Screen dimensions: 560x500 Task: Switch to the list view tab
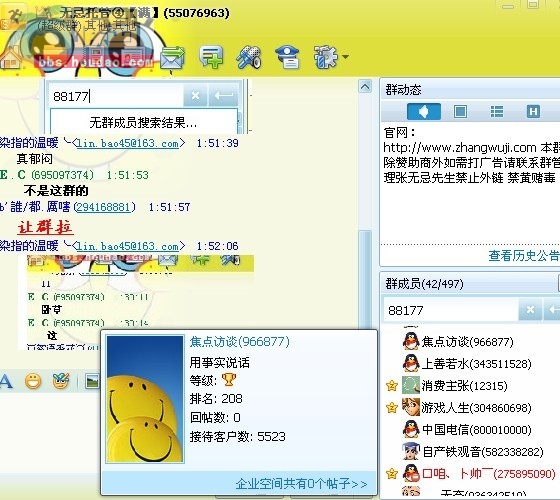coord(497,112)
